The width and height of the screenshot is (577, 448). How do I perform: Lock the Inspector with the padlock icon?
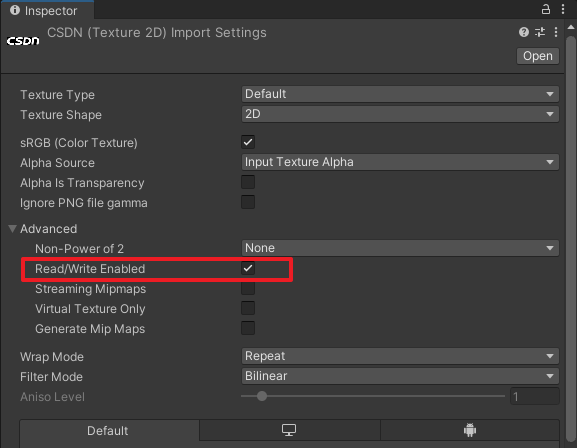(546, 9)
